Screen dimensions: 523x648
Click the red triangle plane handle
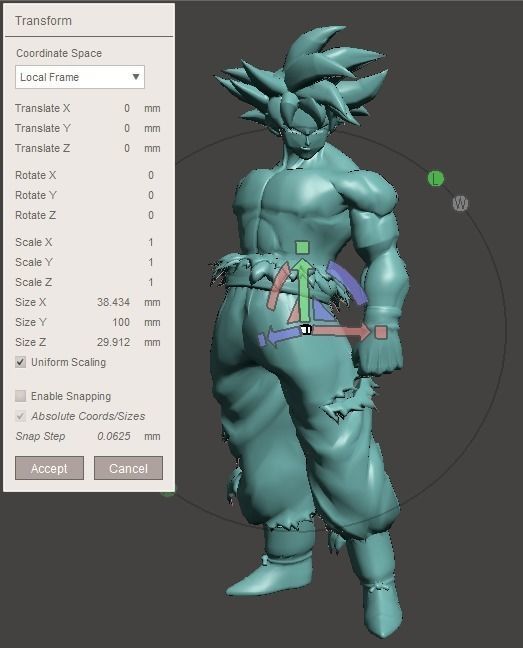coord(294,313)
